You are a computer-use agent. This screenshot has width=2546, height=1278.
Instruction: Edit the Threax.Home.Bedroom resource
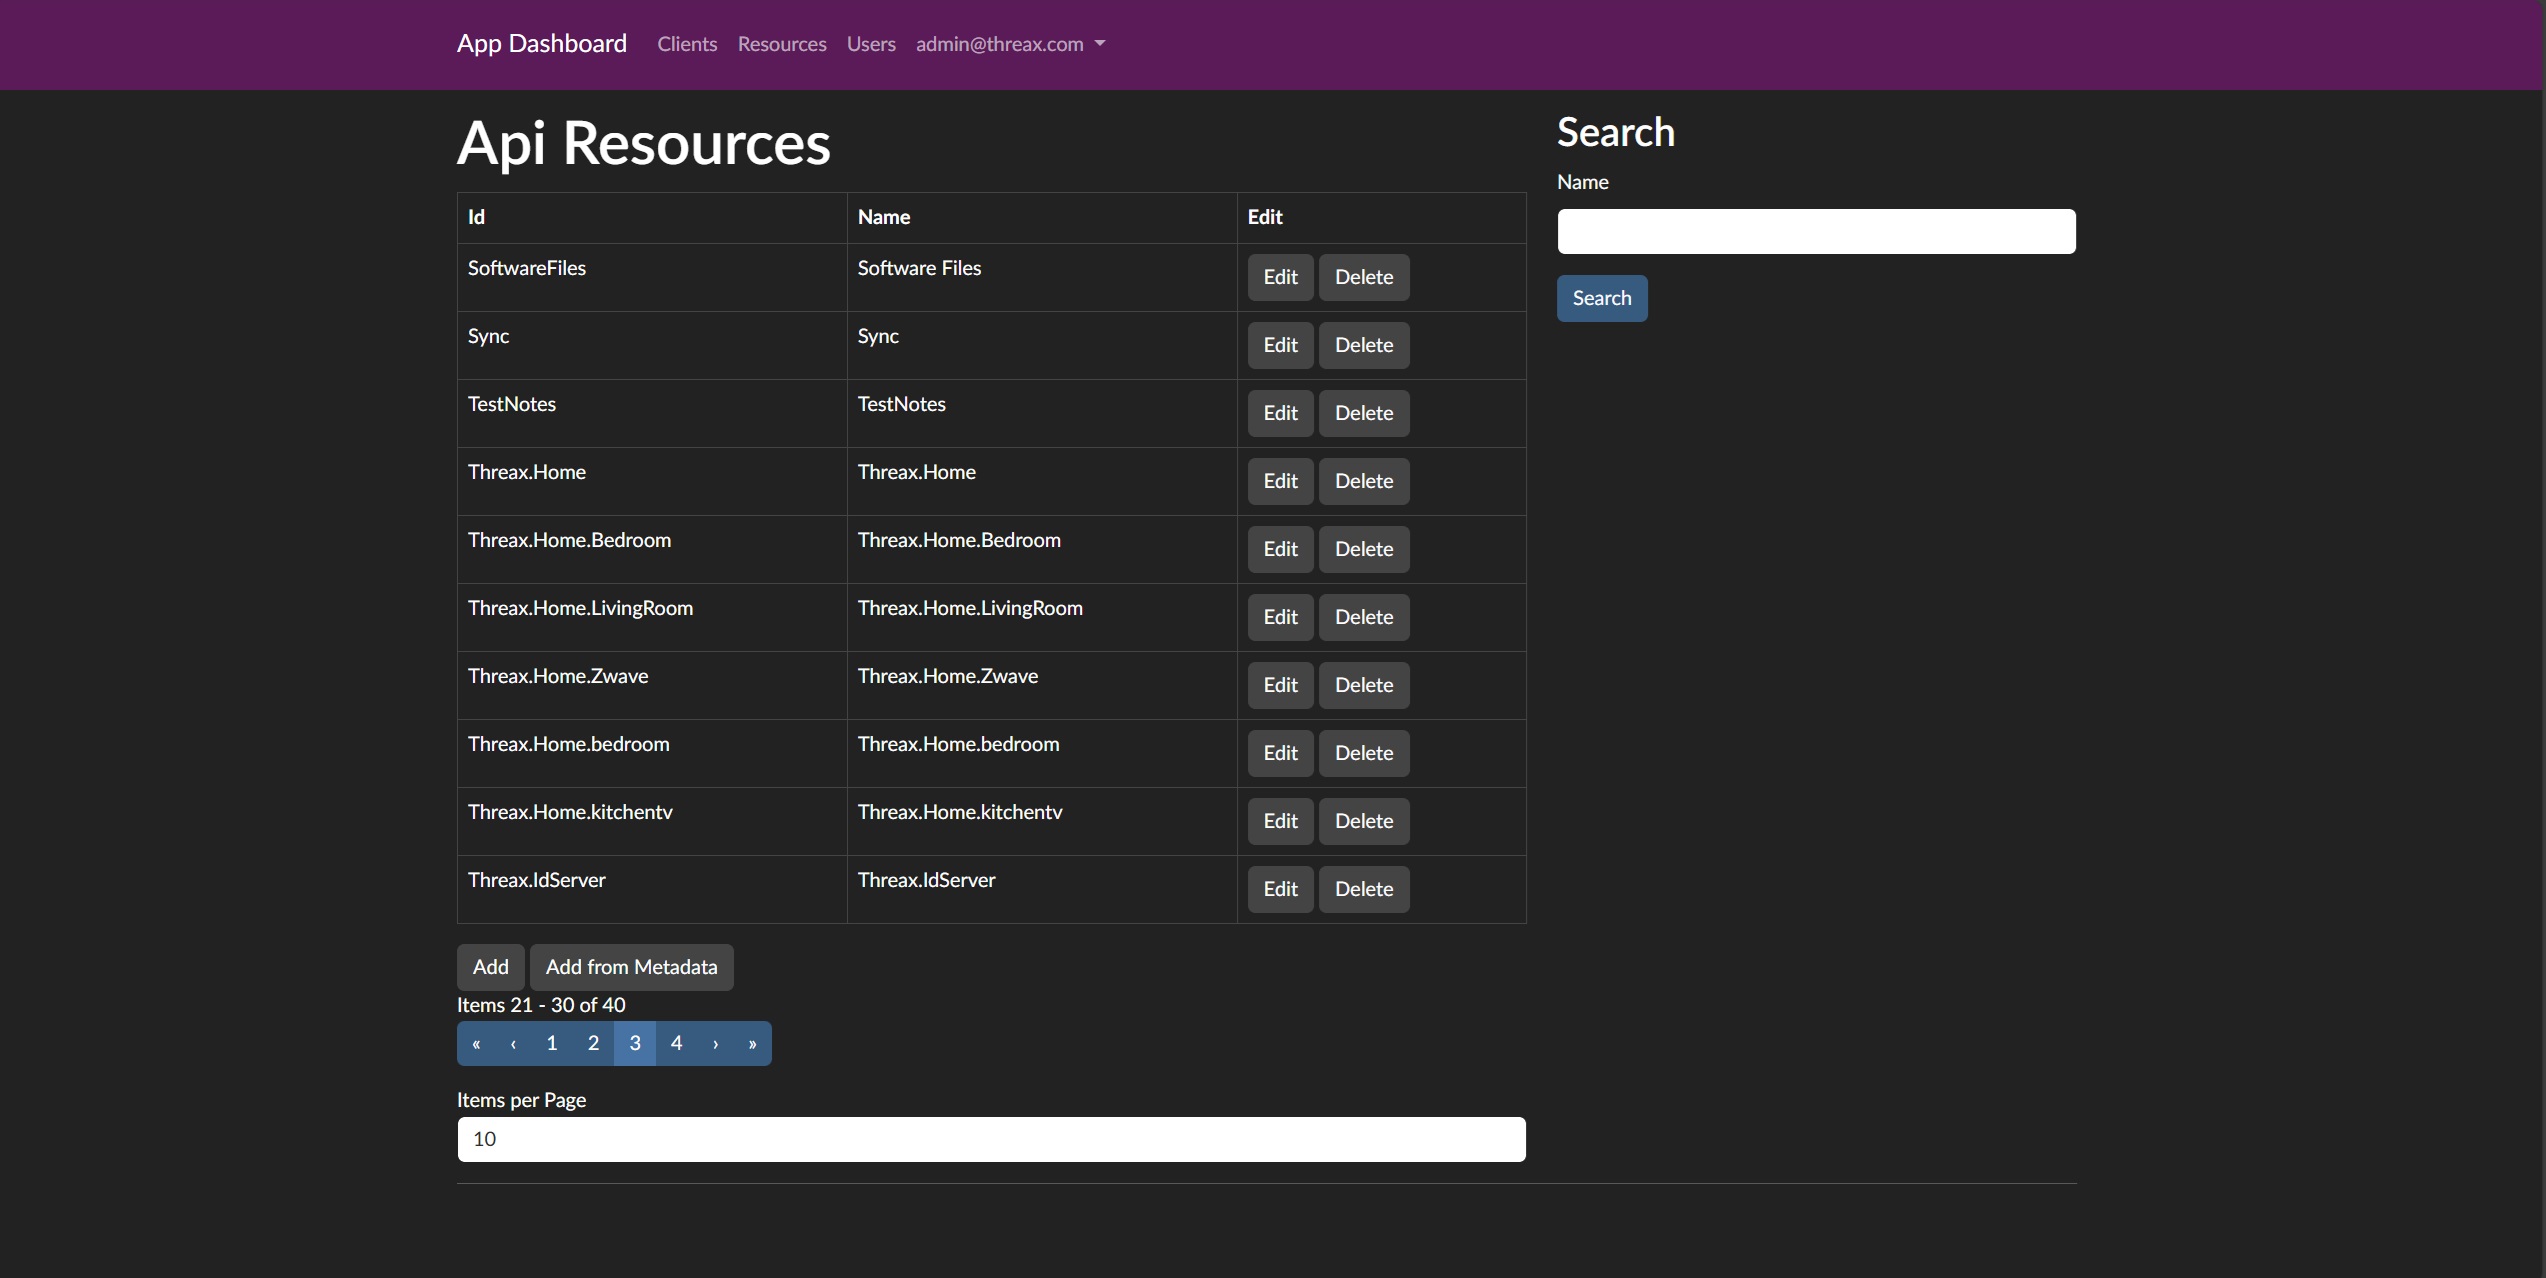tap(1280, 549)
